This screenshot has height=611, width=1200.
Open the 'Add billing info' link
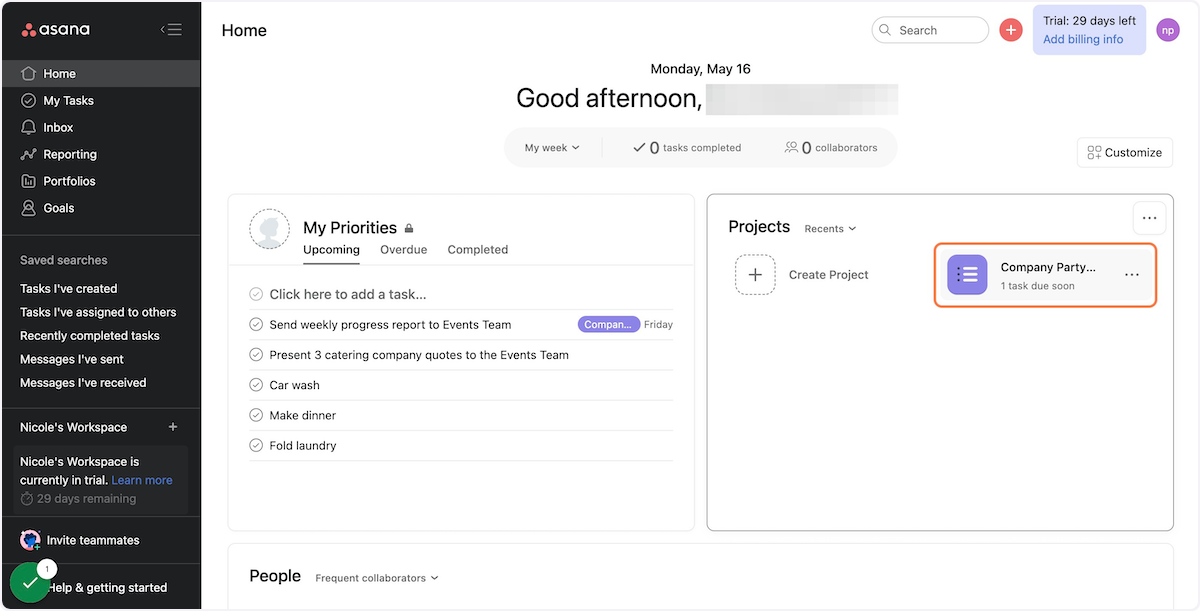[1082, 40]
